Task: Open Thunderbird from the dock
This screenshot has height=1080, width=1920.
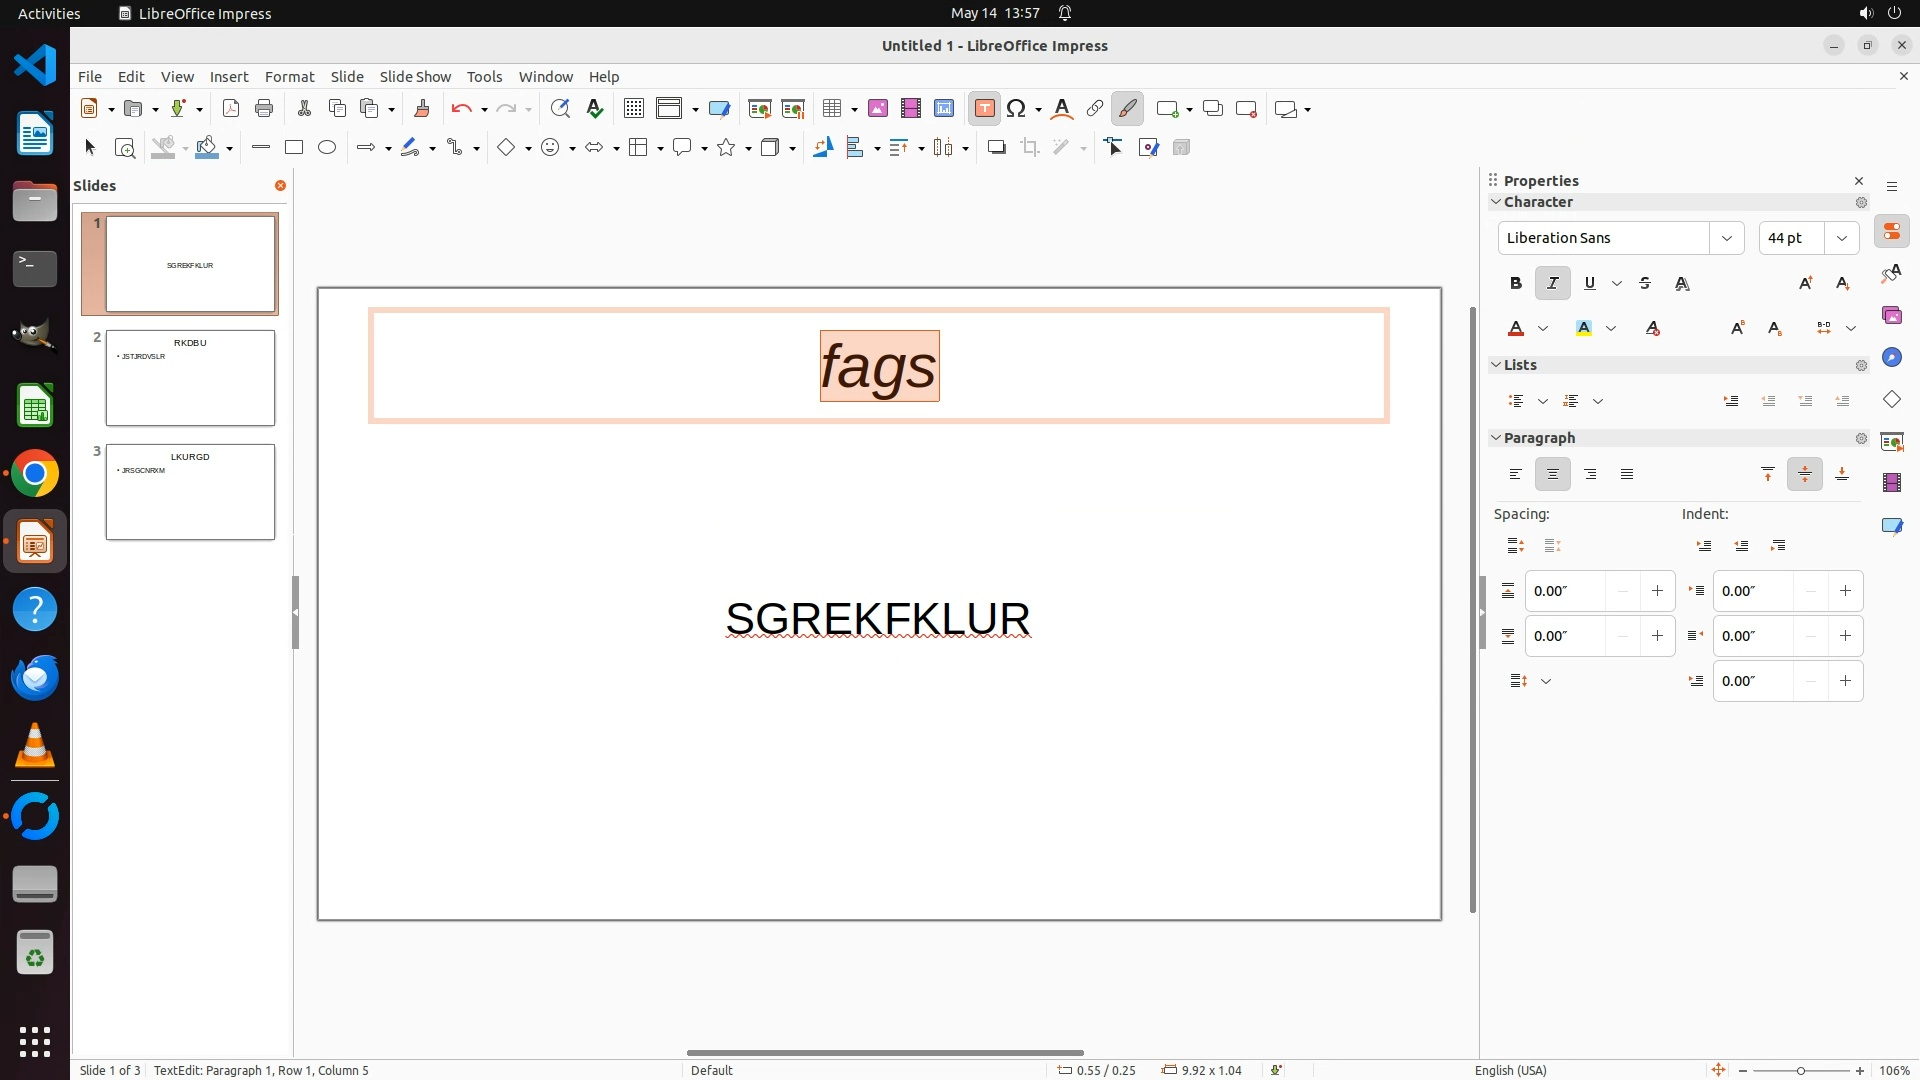Action: coord(35,678)
